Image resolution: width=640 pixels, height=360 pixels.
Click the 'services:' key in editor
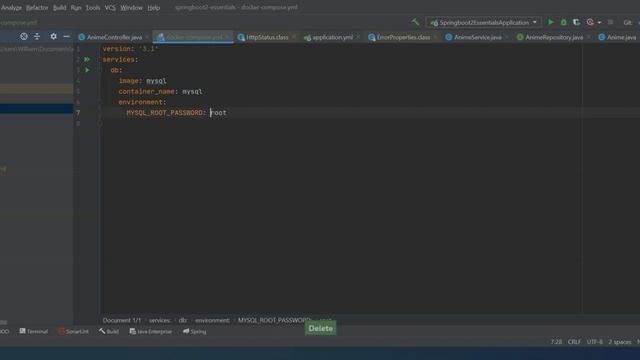pyautogui.click(x=120, y=60)
